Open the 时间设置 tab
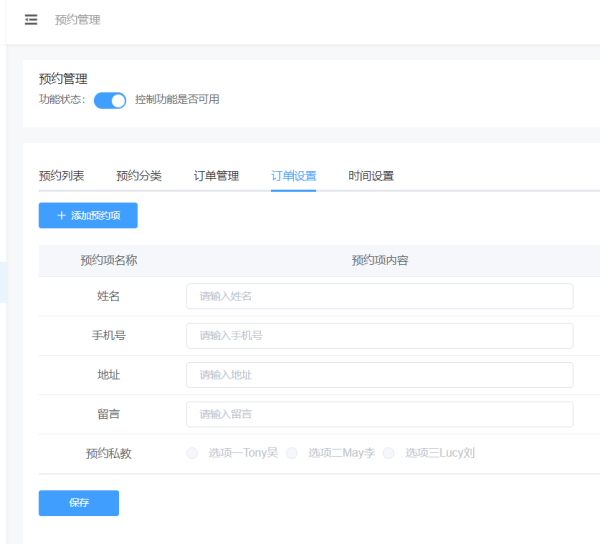This screenshot has width=600, height=544. (371, 176)
